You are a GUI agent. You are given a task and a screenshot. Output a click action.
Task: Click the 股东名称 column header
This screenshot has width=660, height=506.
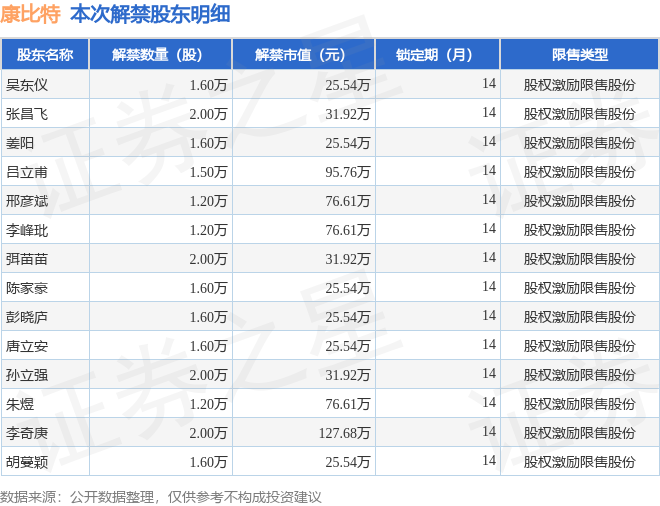(x=45, y=54)
